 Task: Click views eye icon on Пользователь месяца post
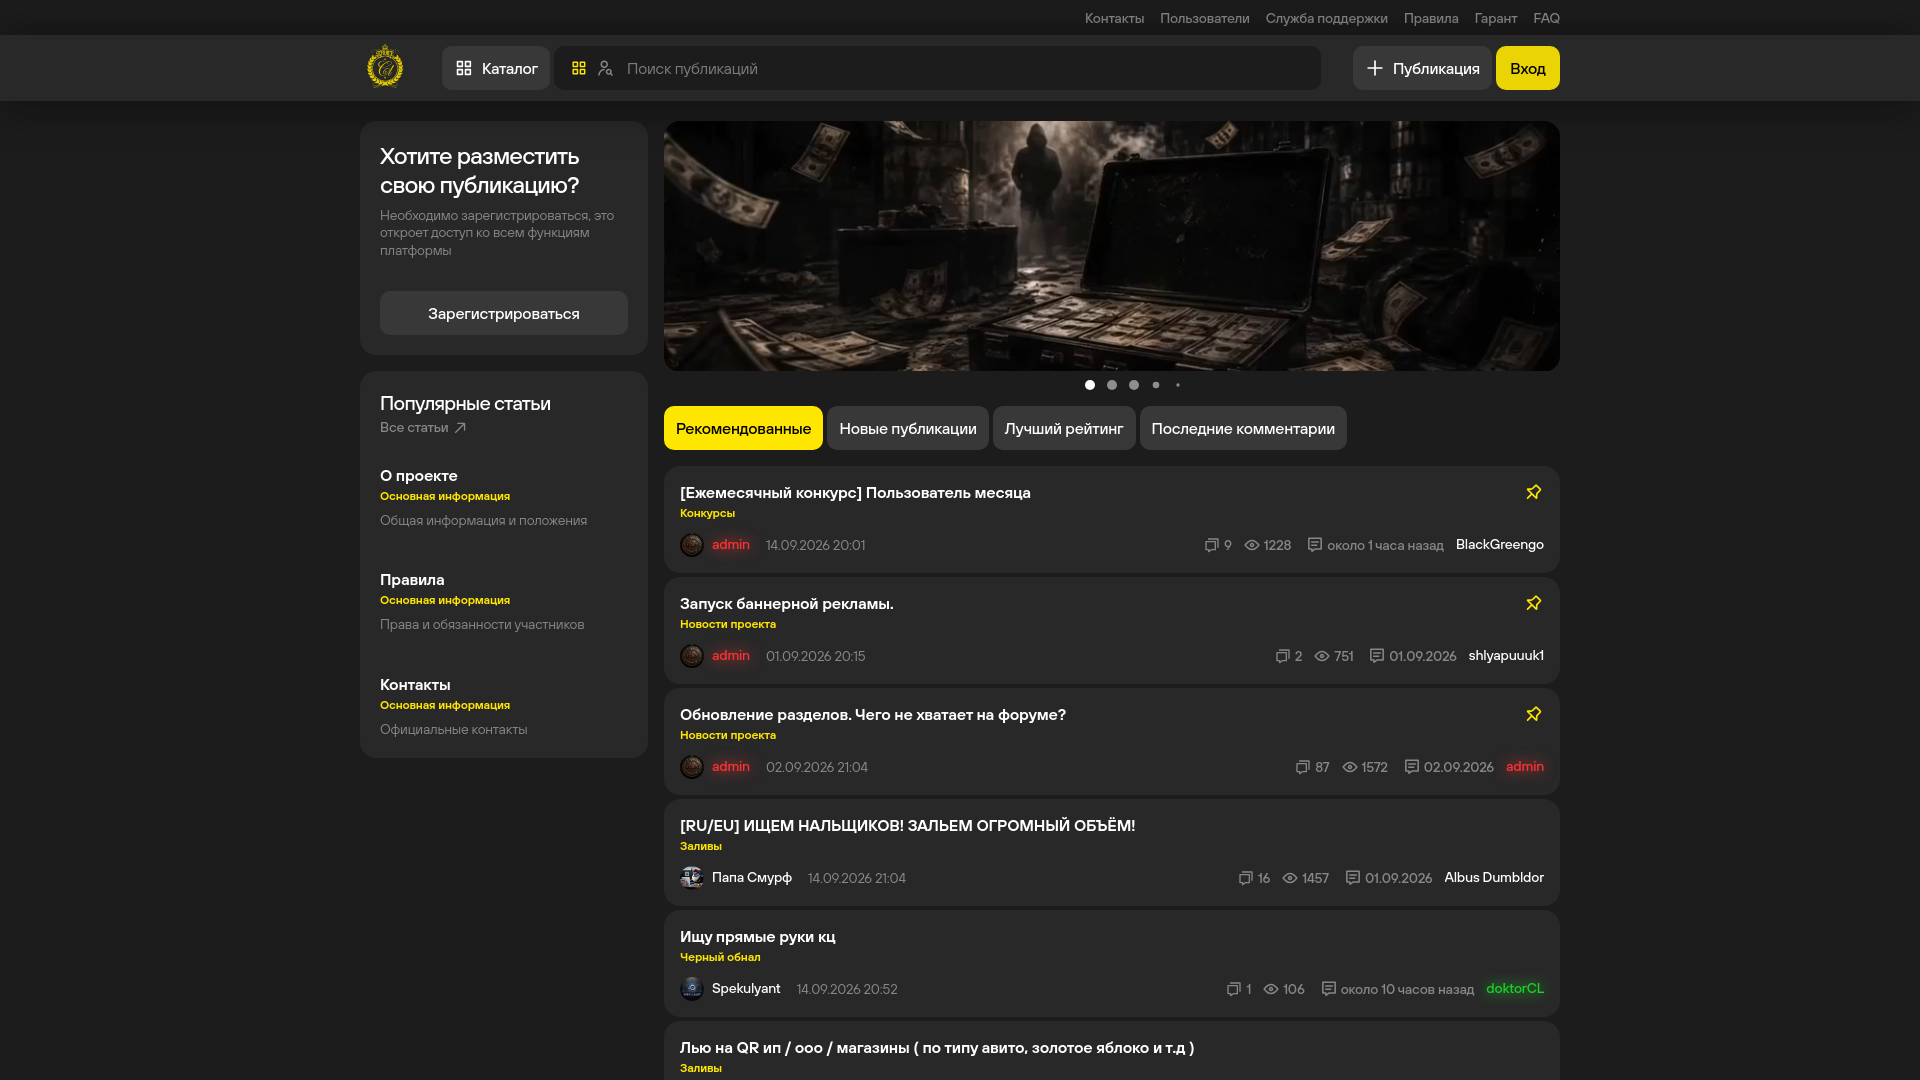click(1252, 545)
